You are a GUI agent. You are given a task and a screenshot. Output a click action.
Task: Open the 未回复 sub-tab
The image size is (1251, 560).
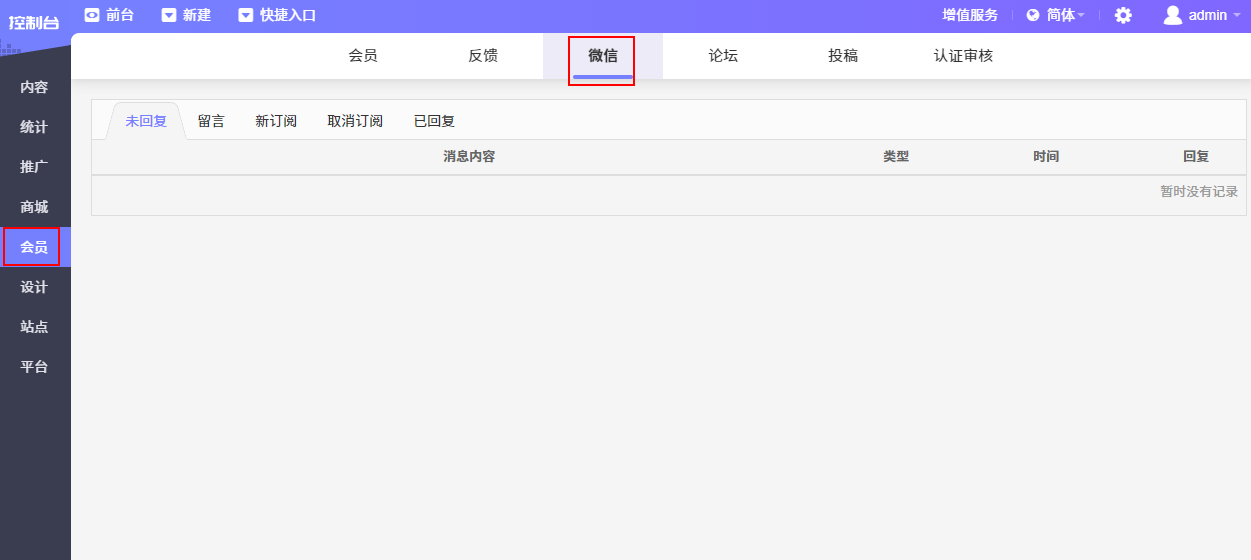click(x=146, y=121)
